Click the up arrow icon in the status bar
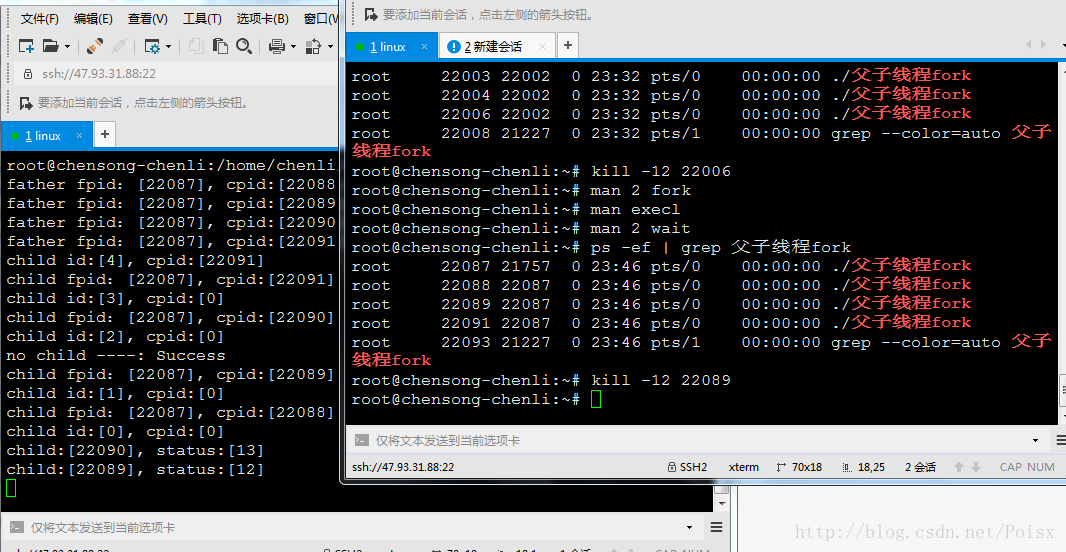The width and height of the screenshot is (1066, 552). [x=959, y=467]
